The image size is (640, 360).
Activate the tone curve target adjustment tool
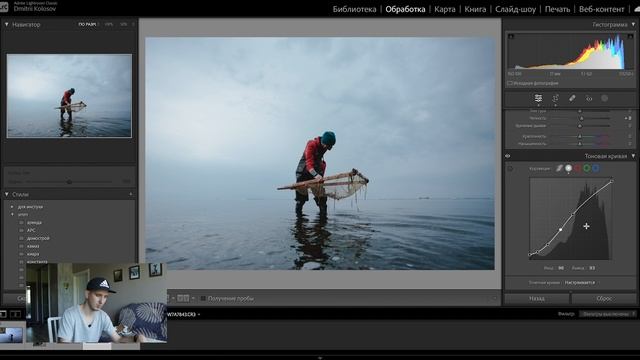pyautogui.click(x=510, y=168)
